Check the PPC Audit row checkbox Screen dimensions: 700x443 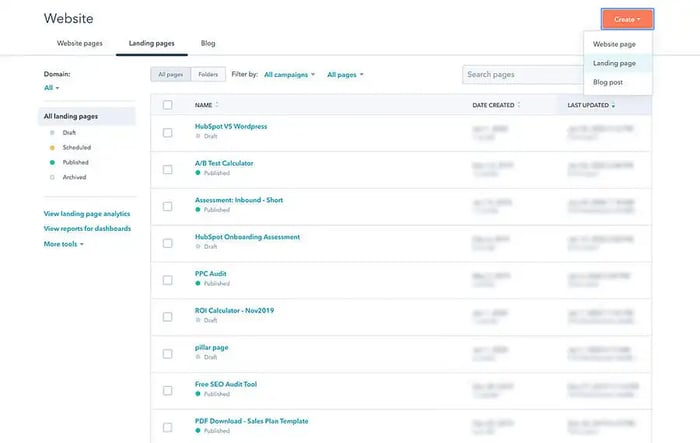tap(167, 280)
